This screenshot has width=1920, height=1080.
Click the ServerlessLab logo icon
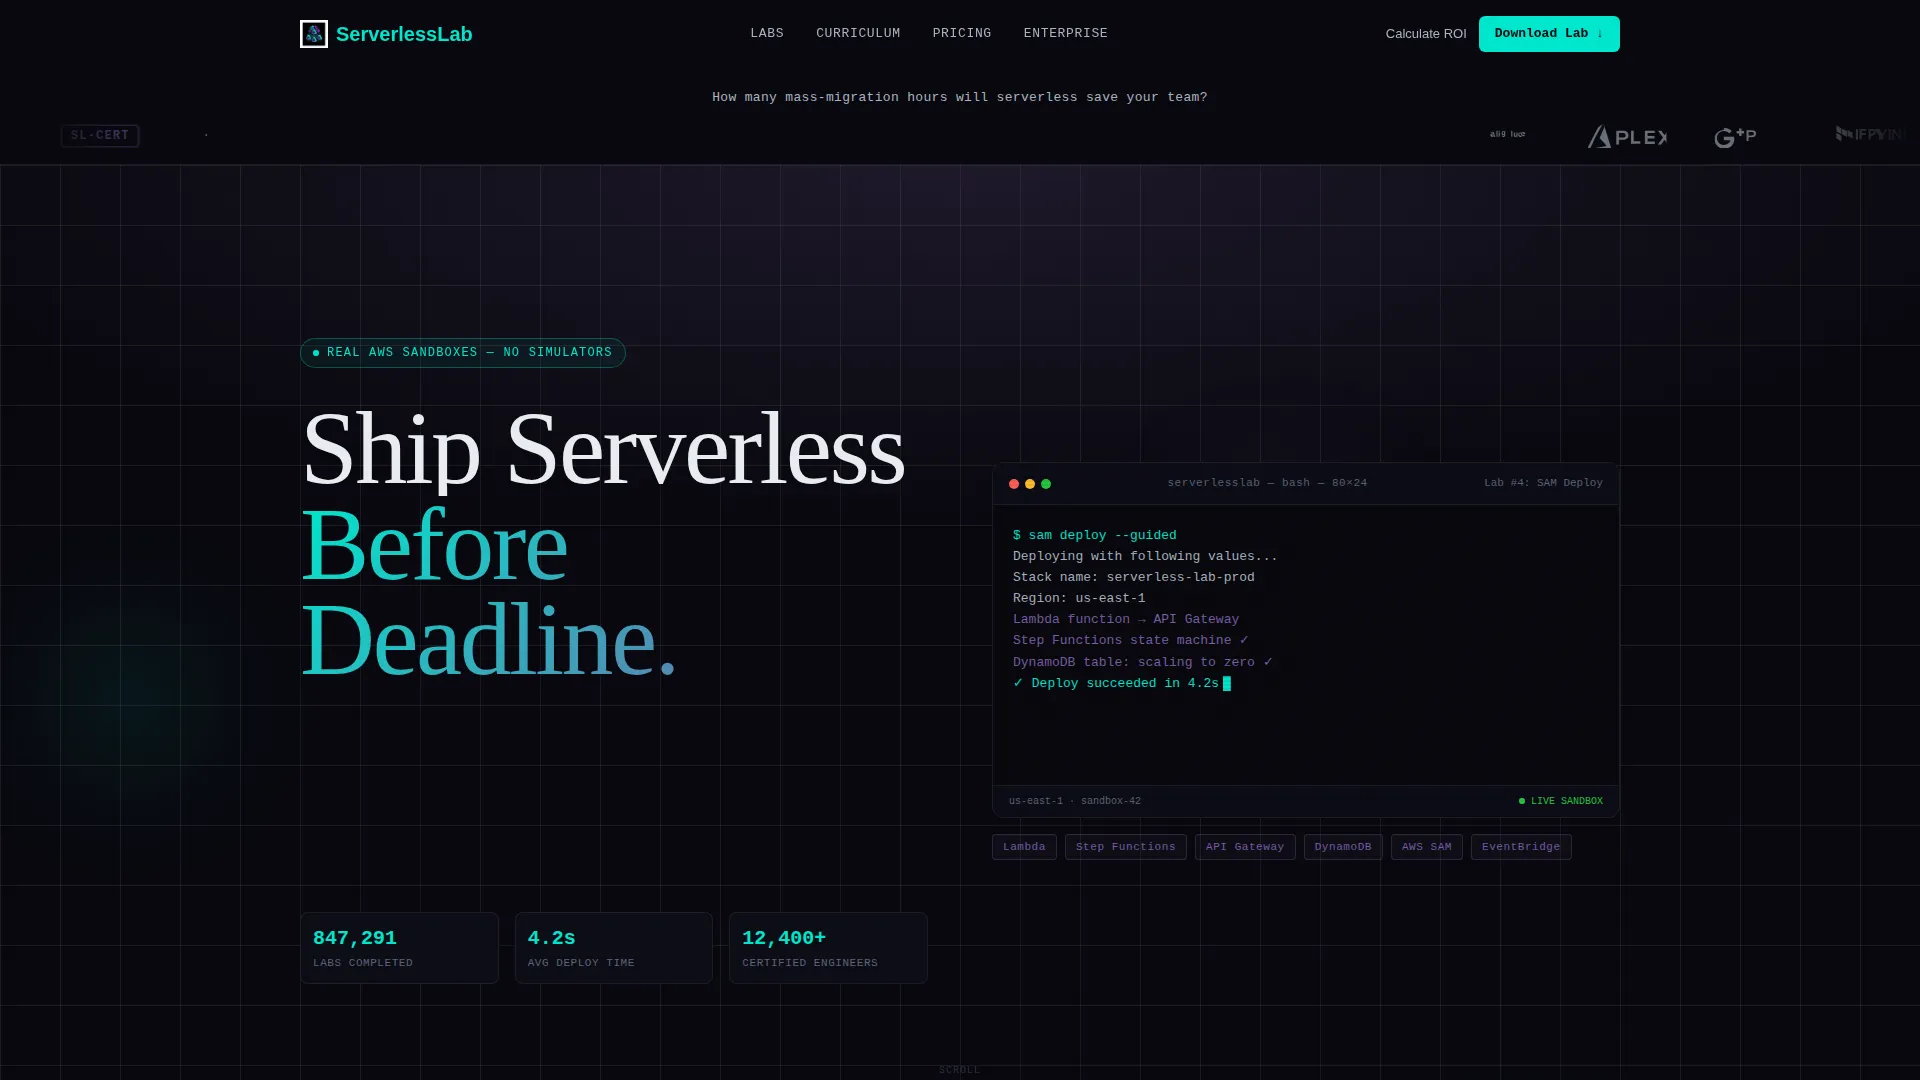click(314, 34)
